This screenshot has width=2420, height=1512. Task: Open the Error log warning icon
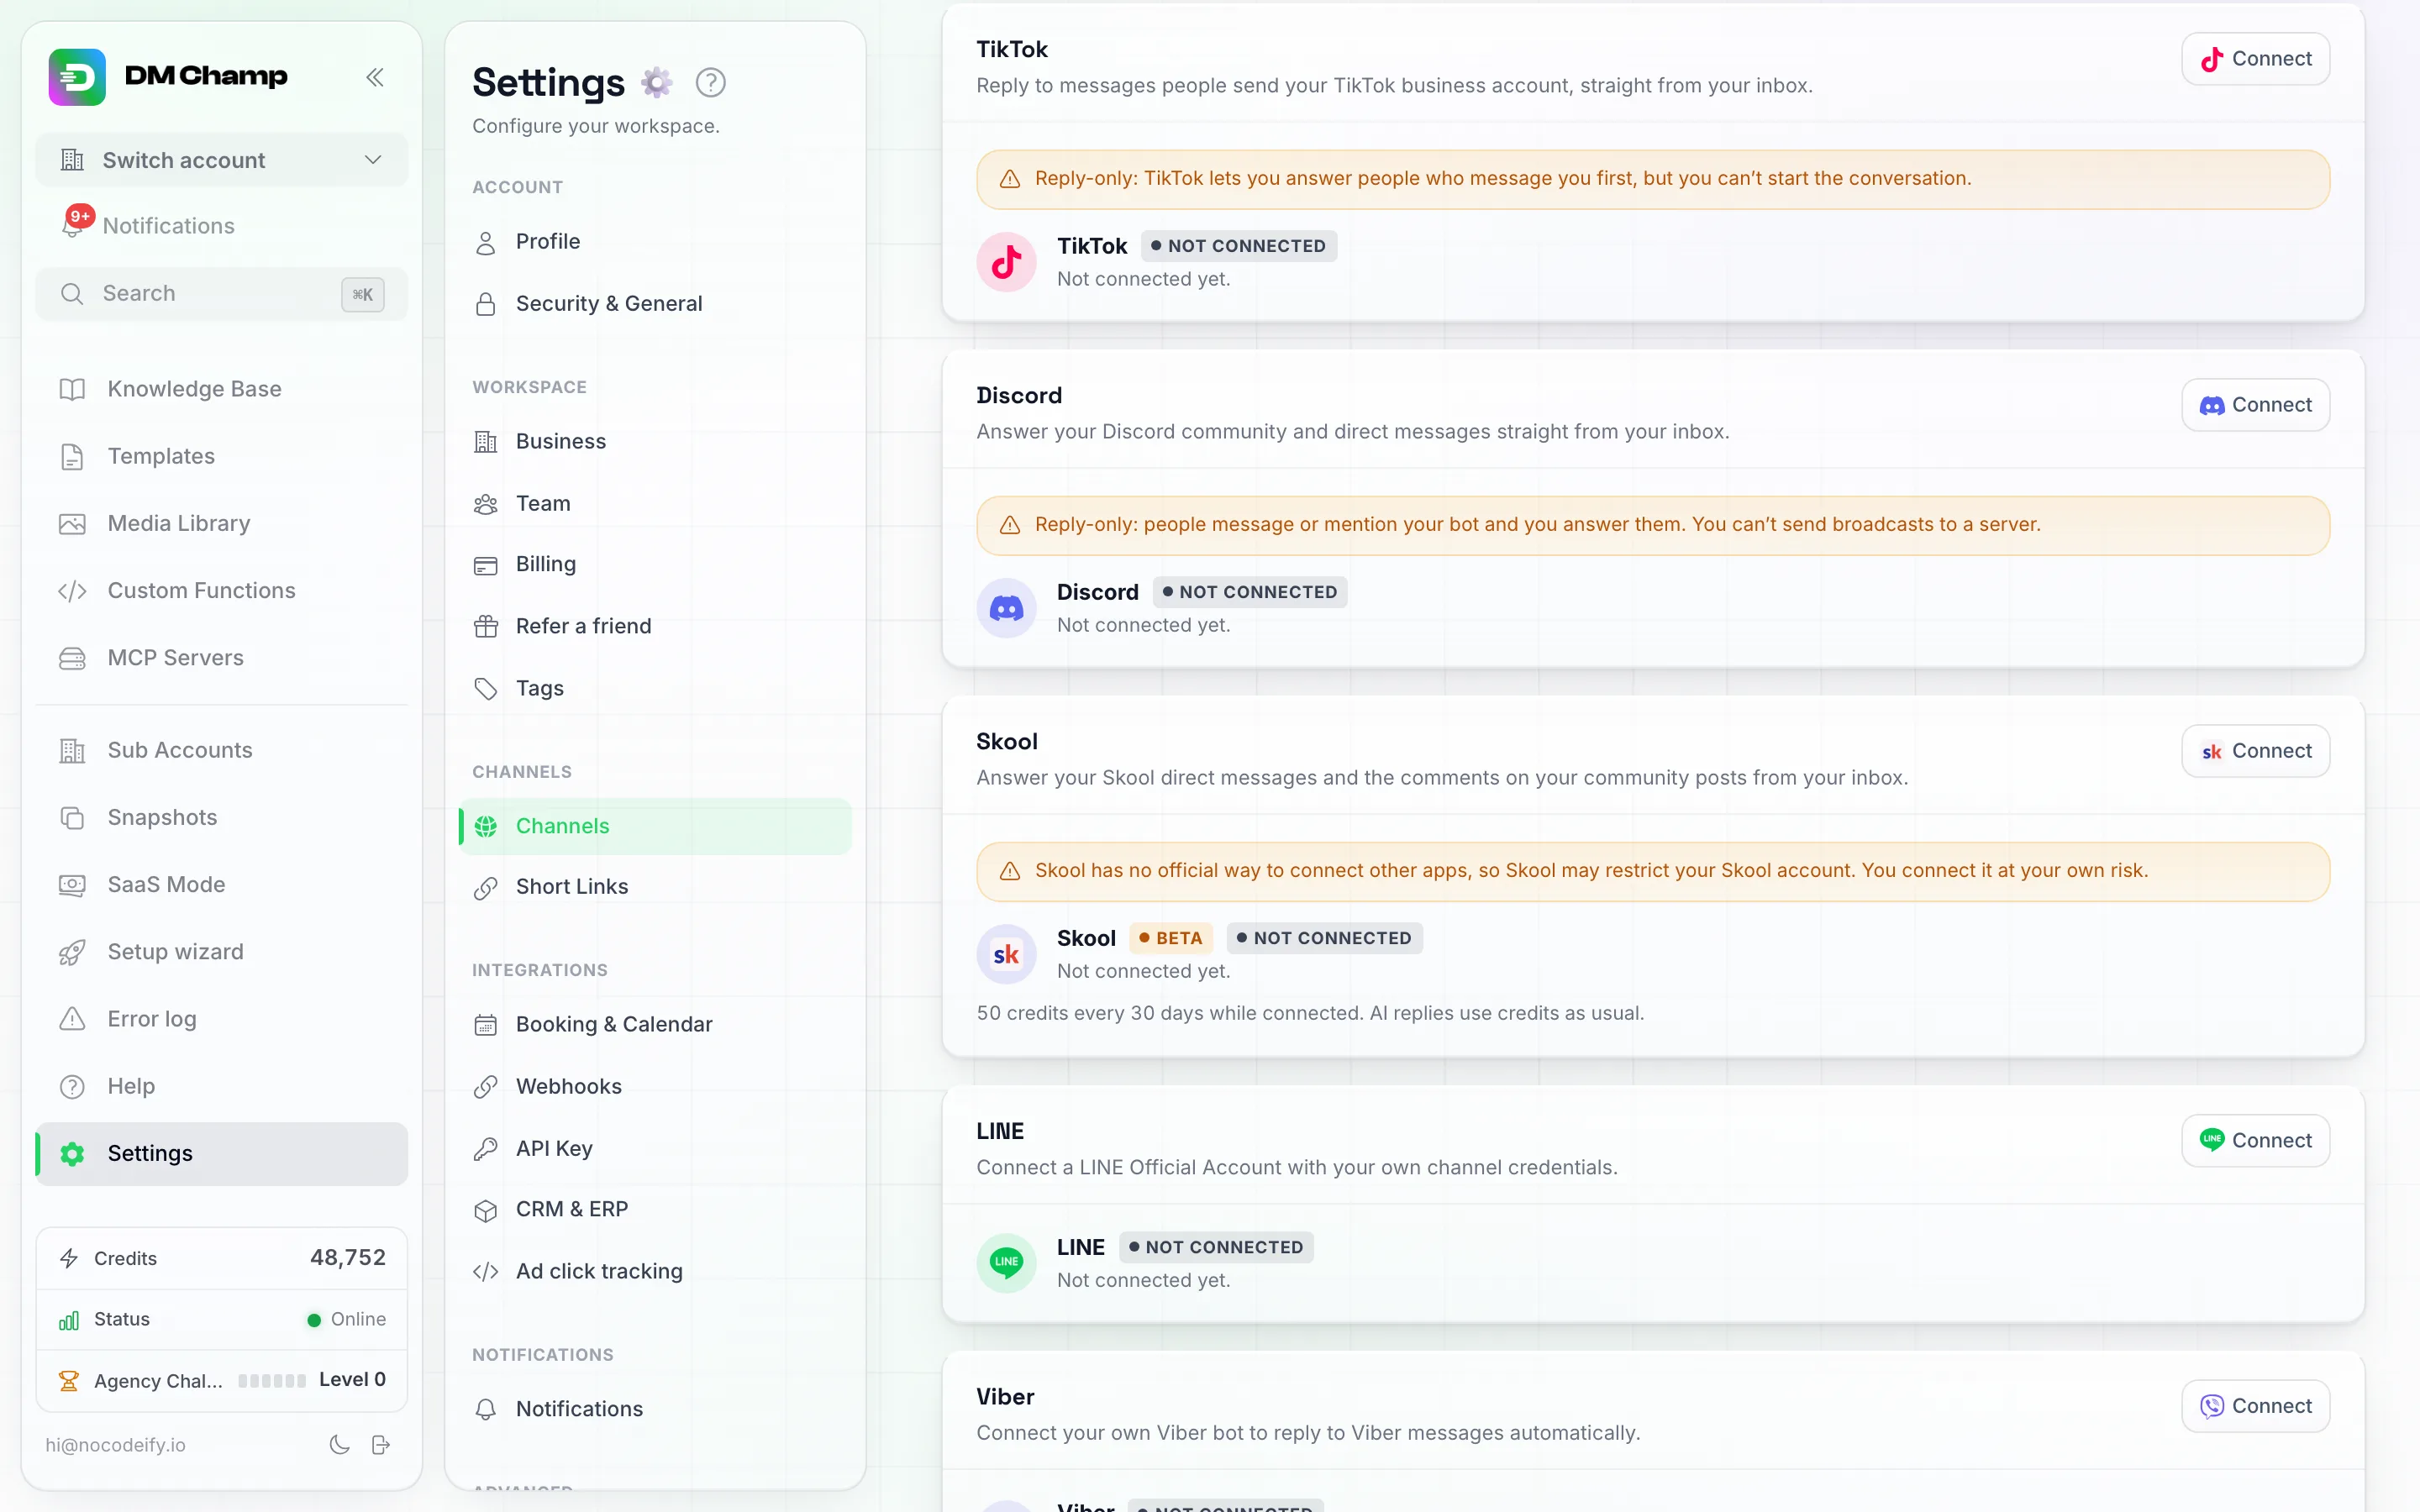[x=72, y=1019]
